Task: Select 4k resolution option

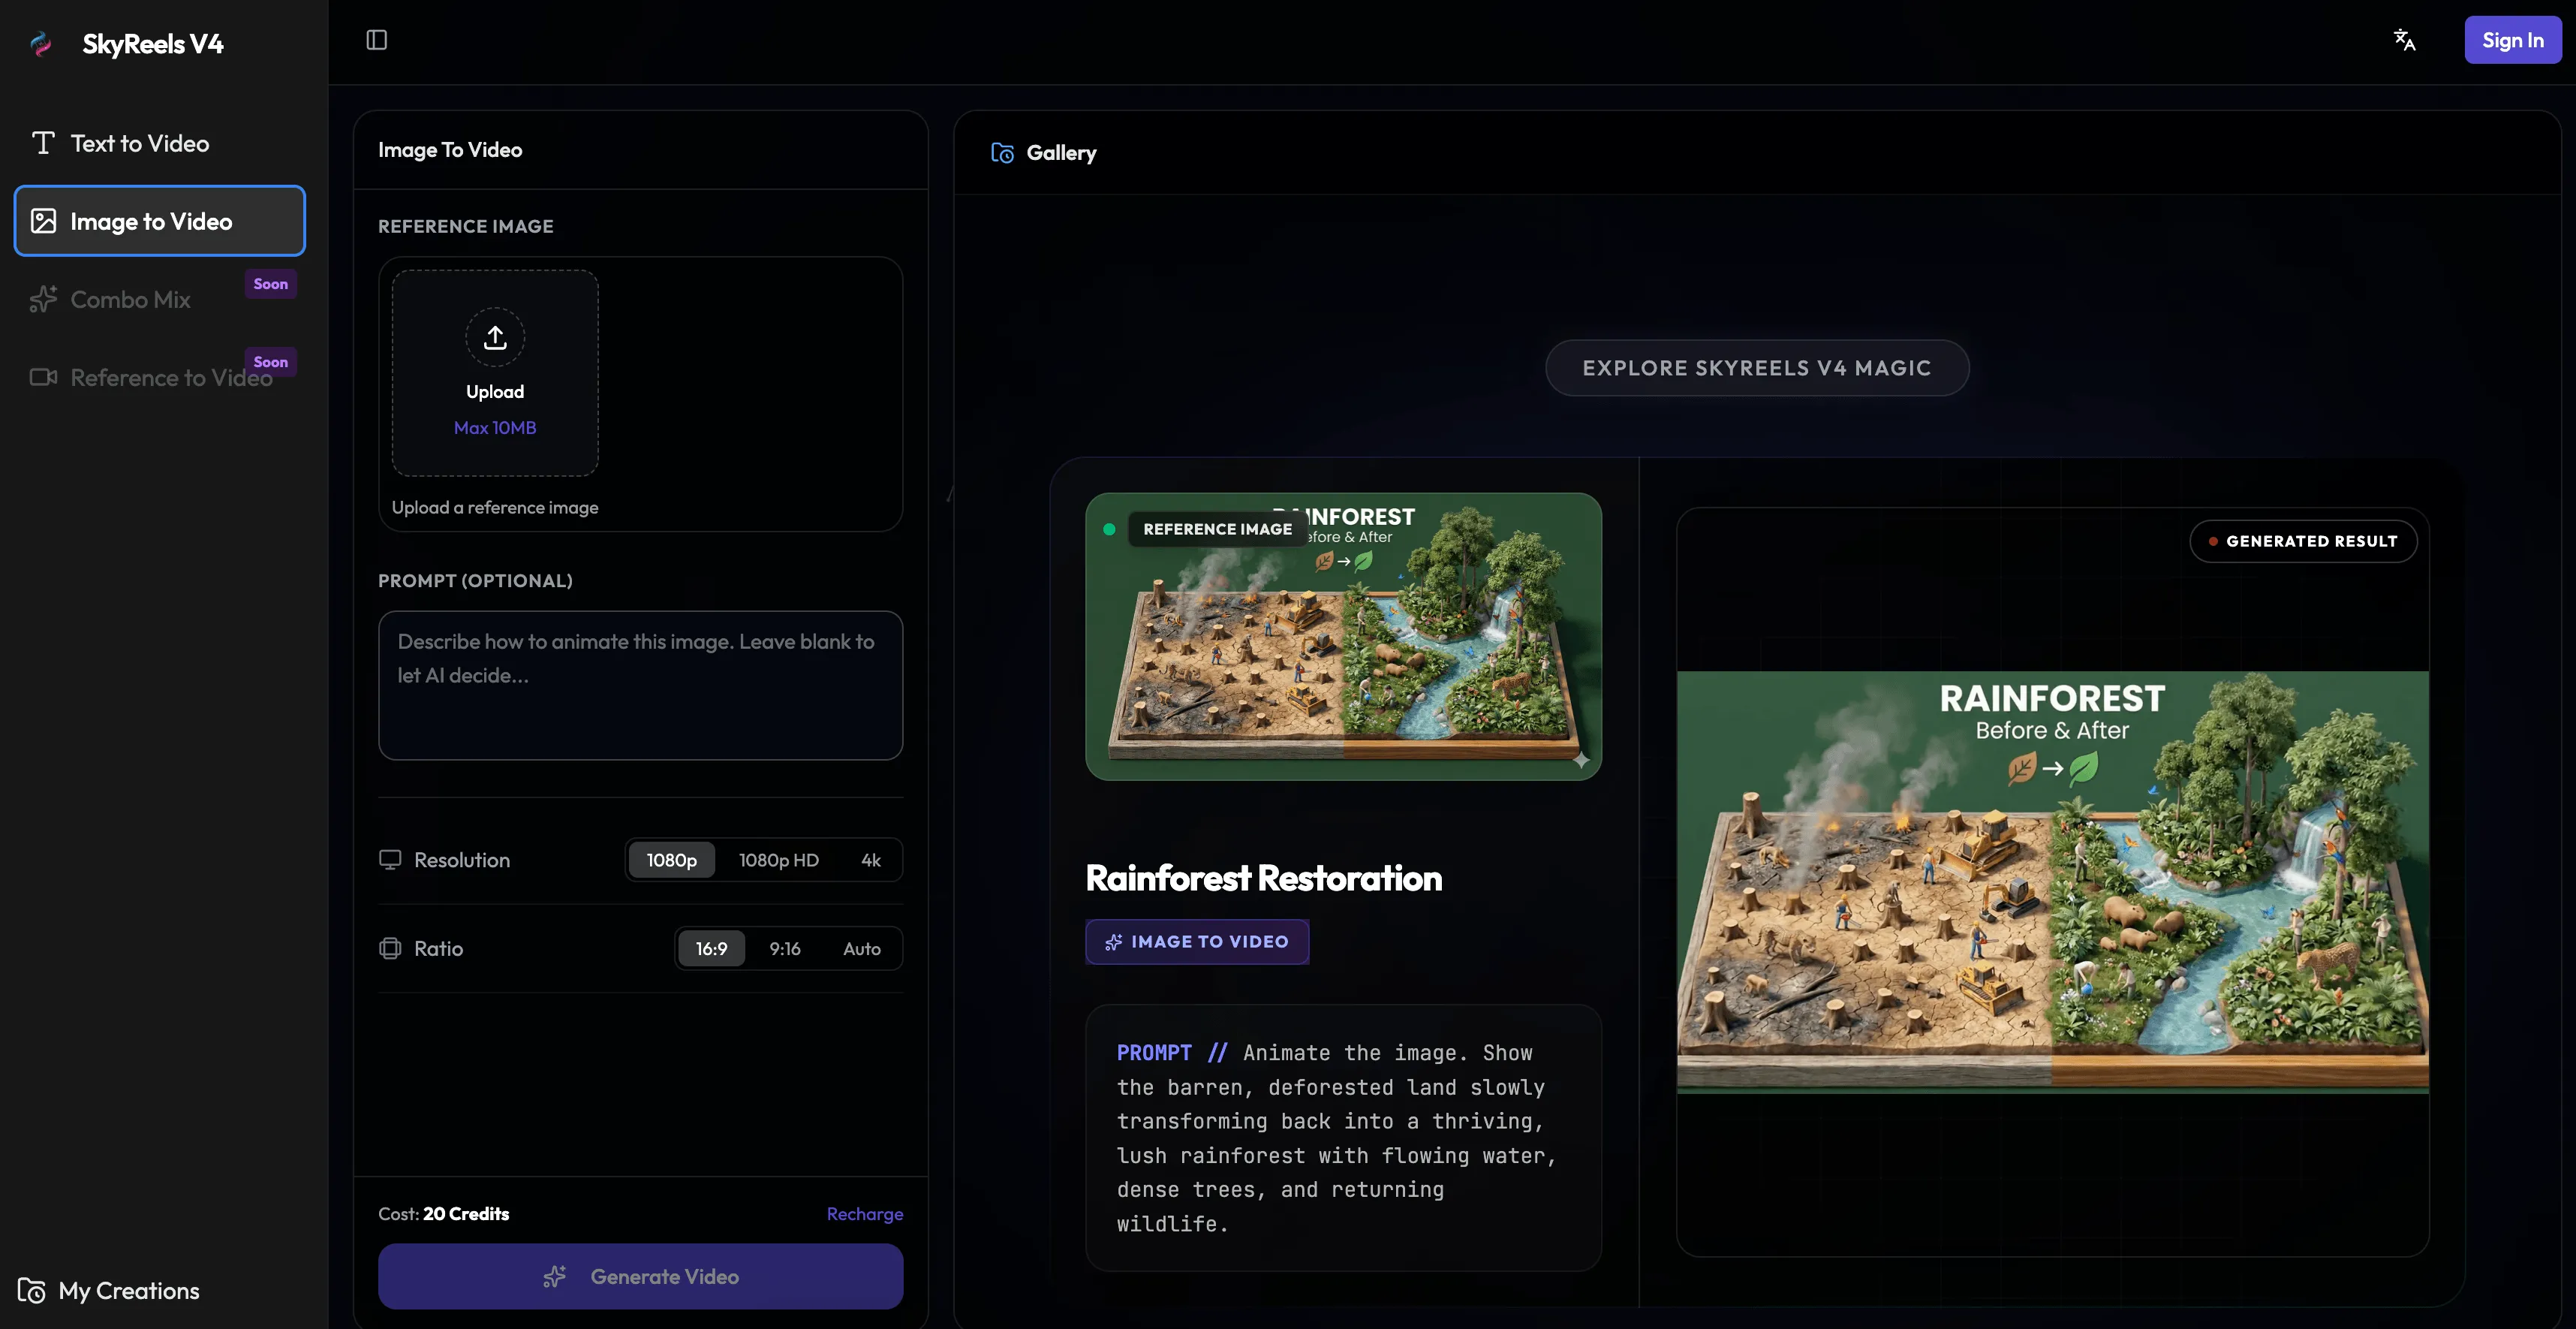Action: pos(870,860)
